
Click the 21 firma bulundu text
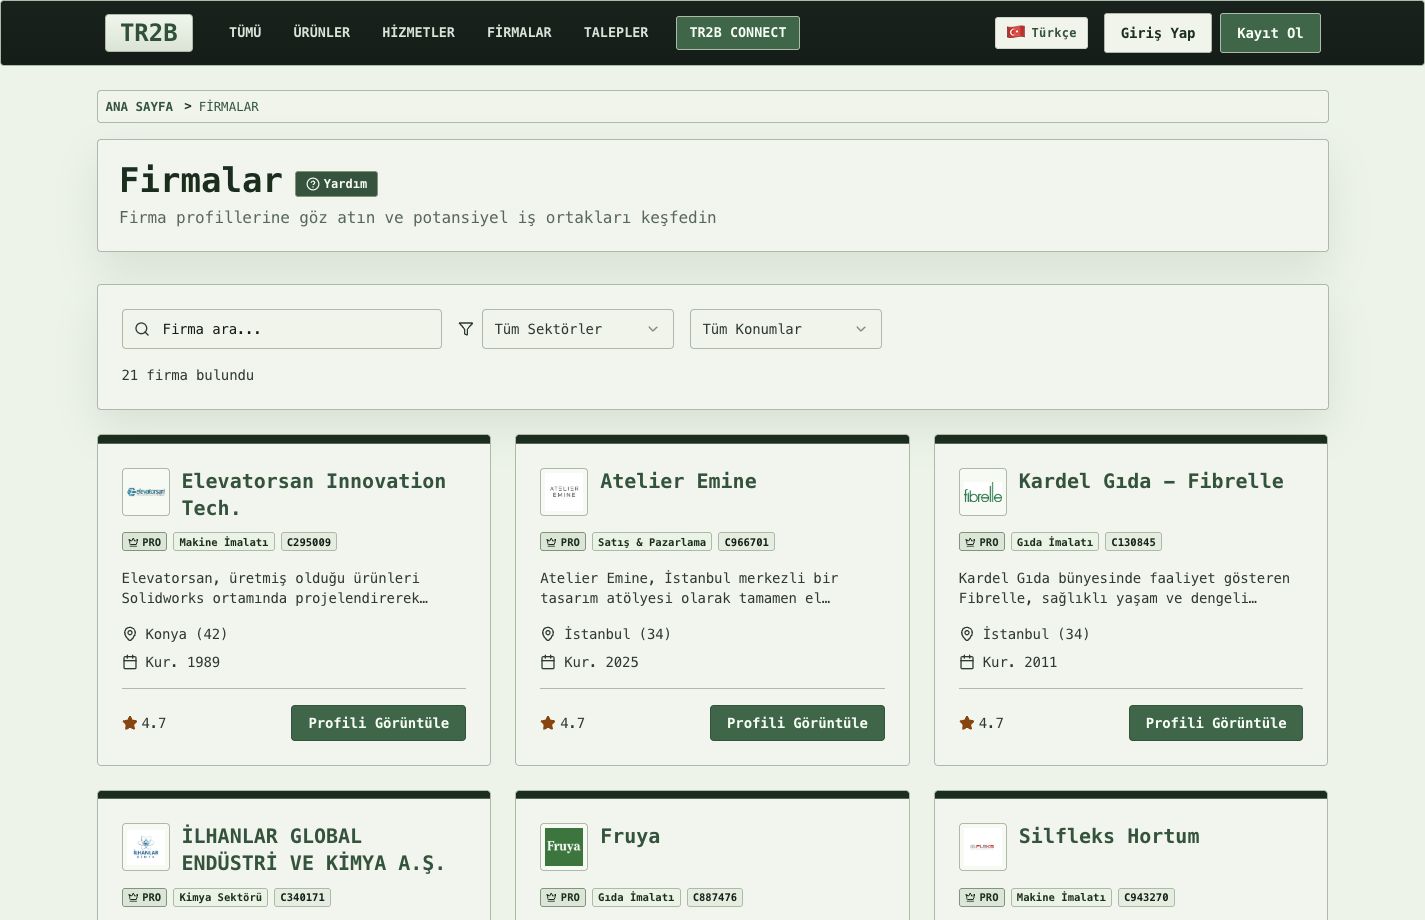coord(188,375)
